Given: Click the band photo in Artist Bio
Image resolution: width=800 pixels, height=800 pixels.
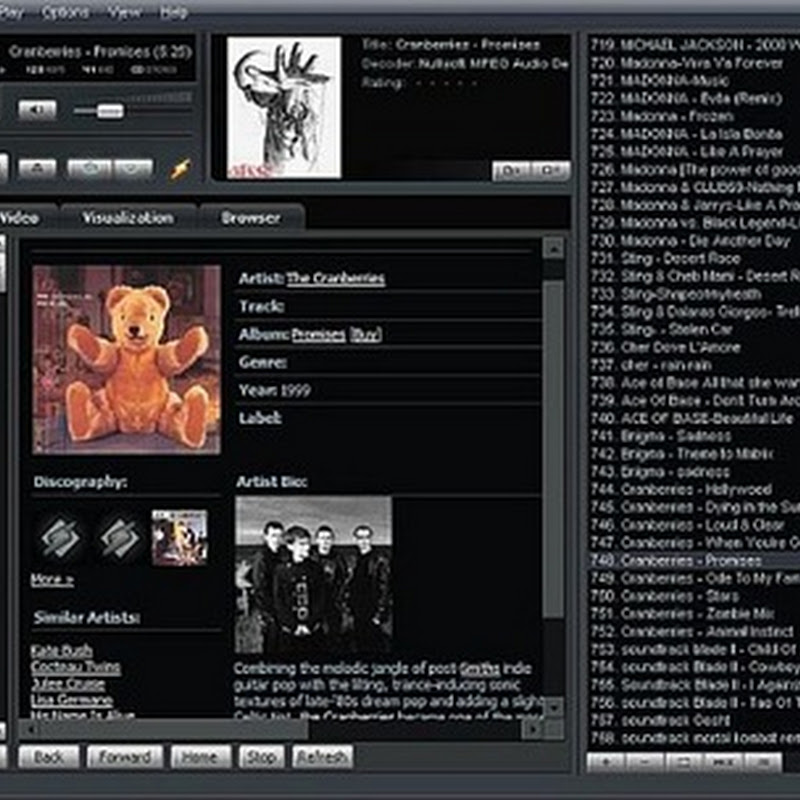Looking at the screenshot, I should [313, 575].
